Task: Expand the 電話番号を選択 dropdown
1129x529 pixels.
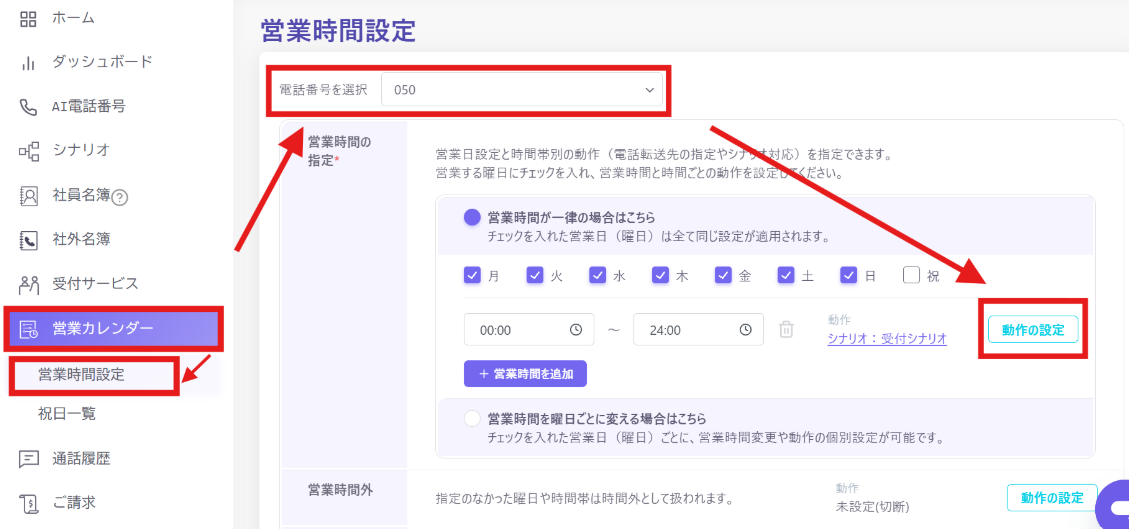Action: (x=521, y=90)
